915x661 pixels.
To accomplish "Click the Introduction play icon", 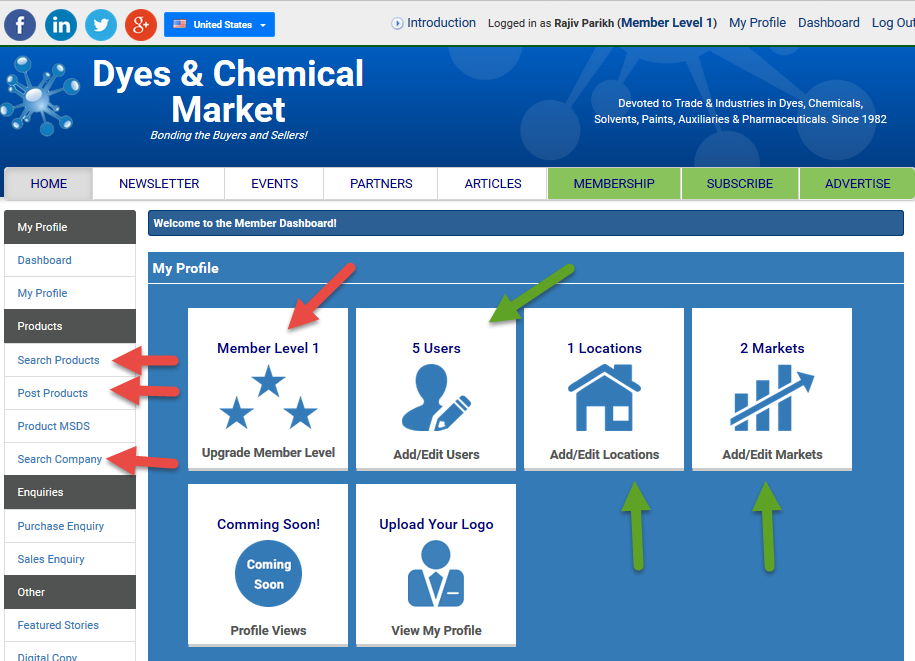I will click(397, 23).
